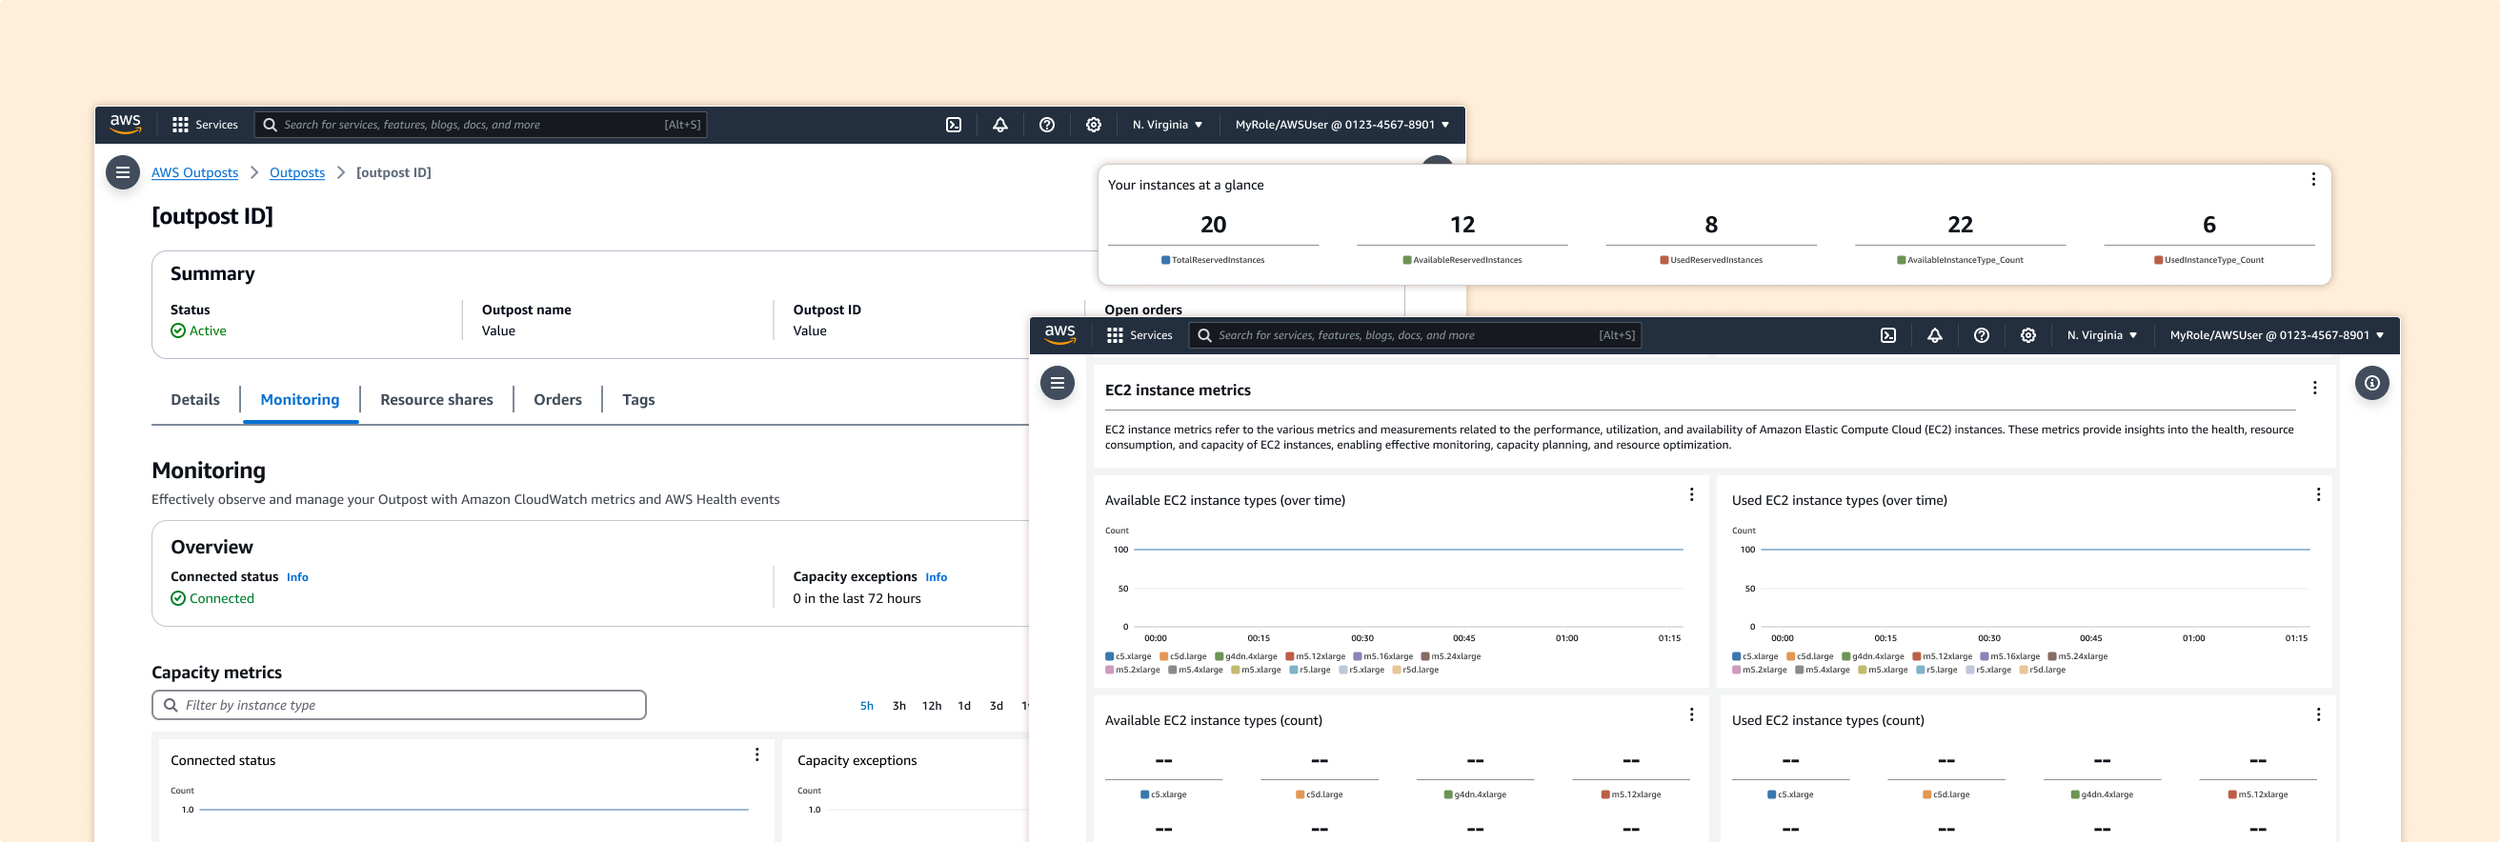Open notifications bell in front EC2 window

1935,335
